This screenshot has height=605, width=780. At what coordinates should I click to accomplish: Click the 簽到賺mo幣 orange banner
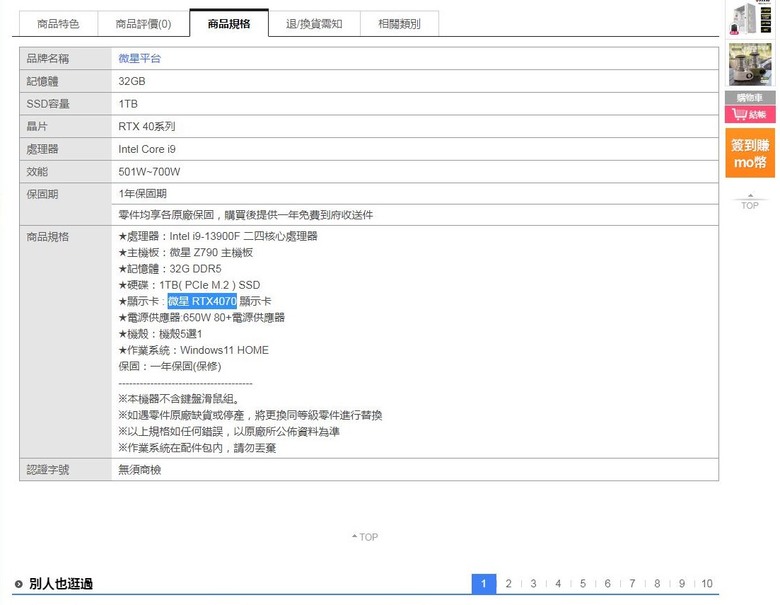(750, 153)
